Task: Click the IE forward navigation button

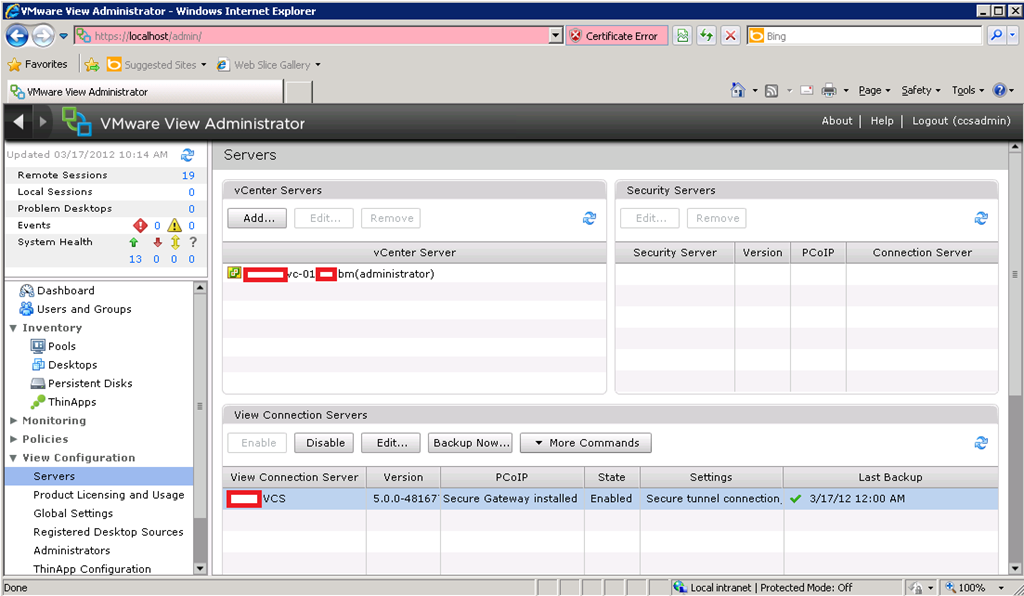Action: tap(43, 36)
